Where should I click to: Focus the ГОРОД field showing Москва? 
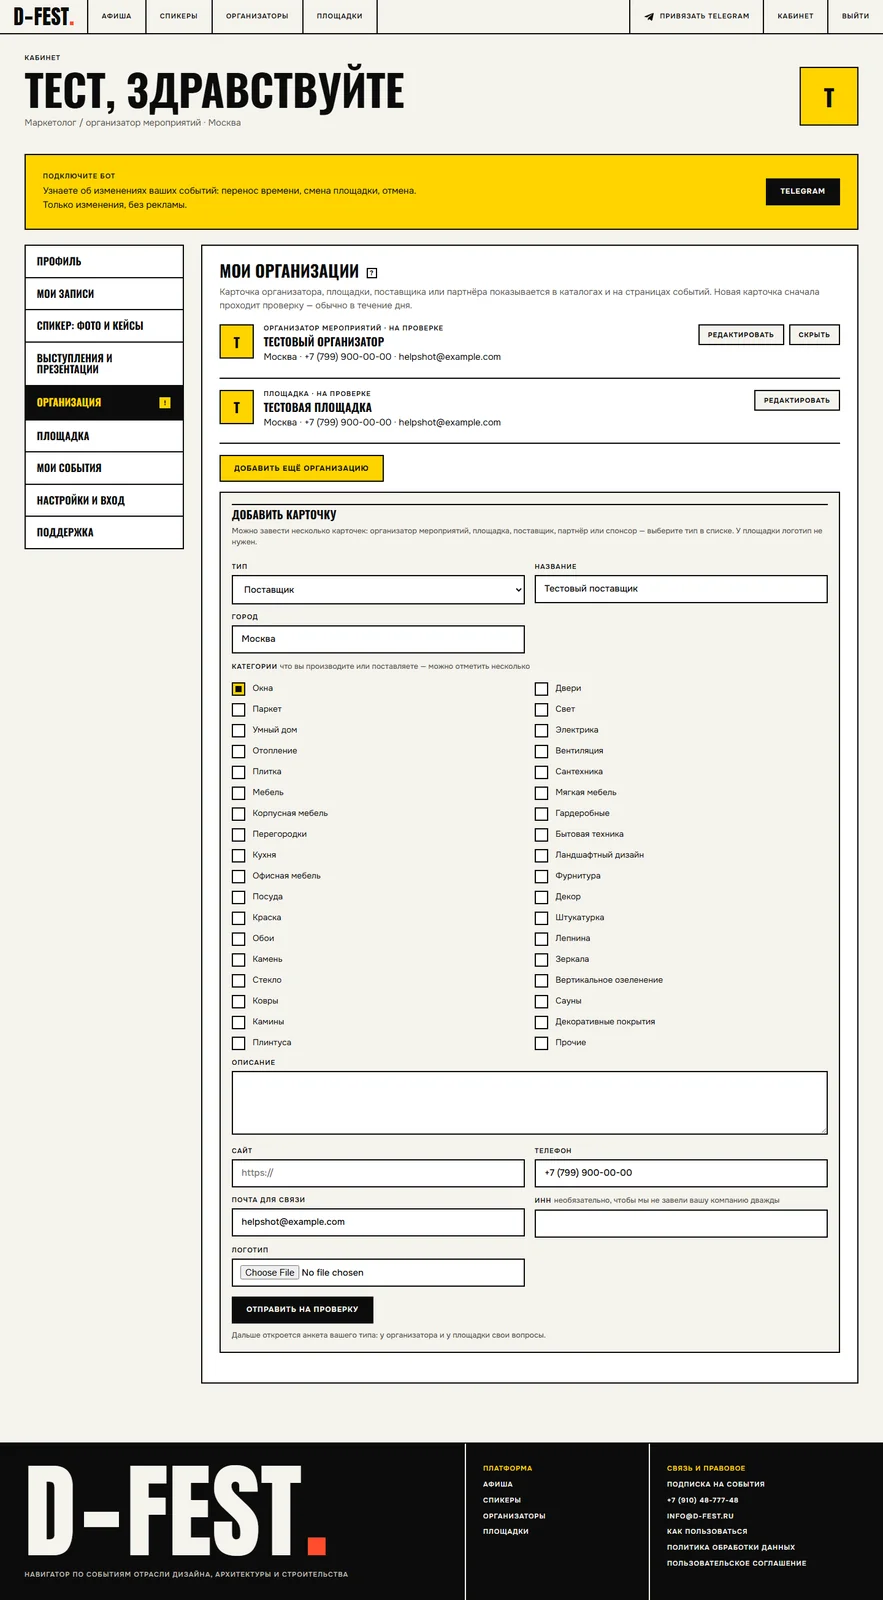coord(378,639)
